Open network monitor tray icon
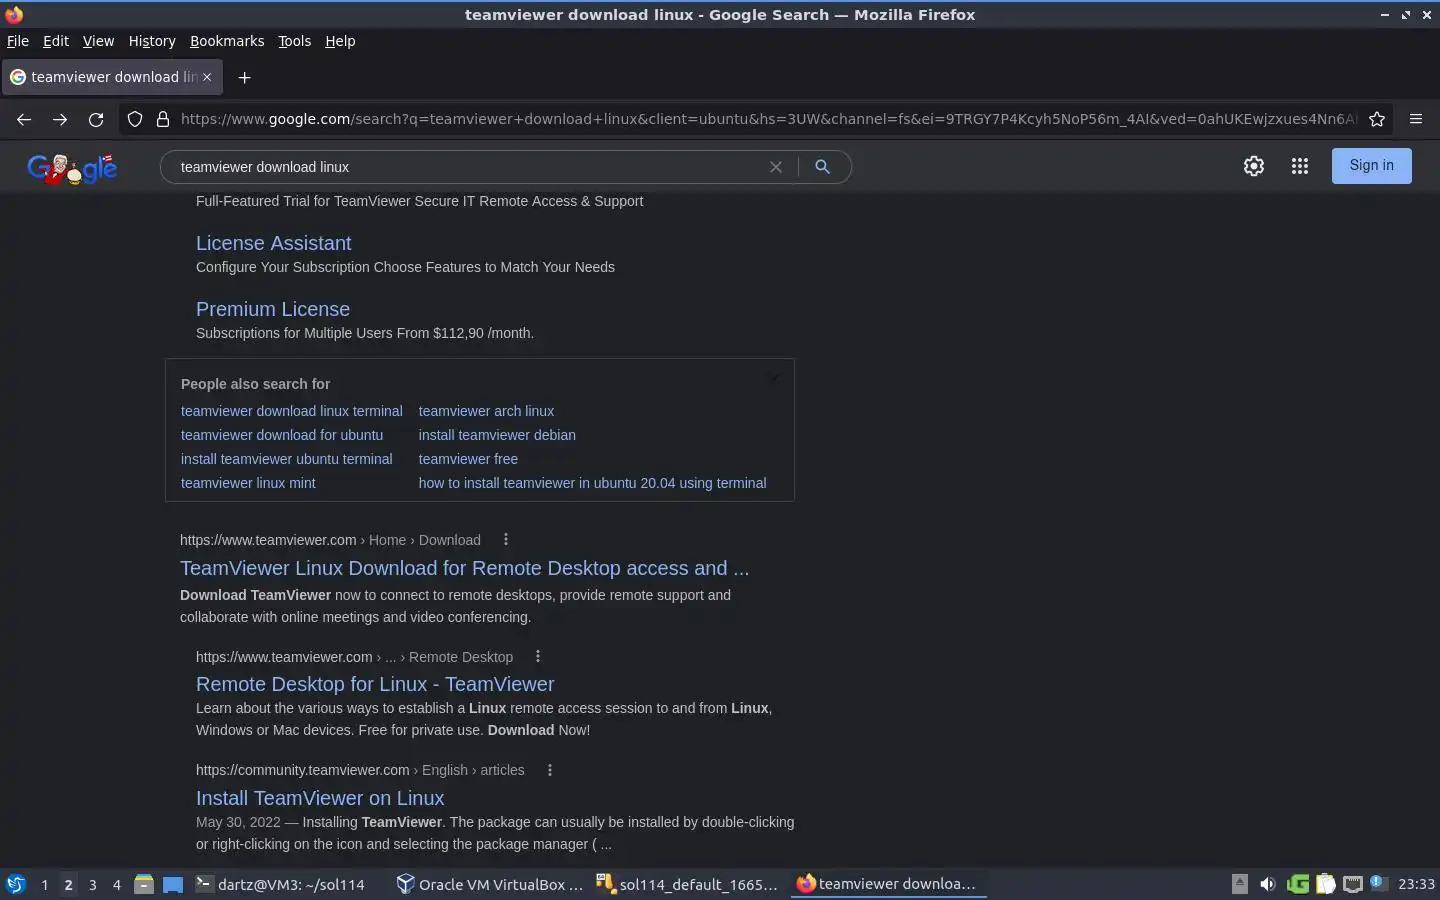 click(1353, 884)
